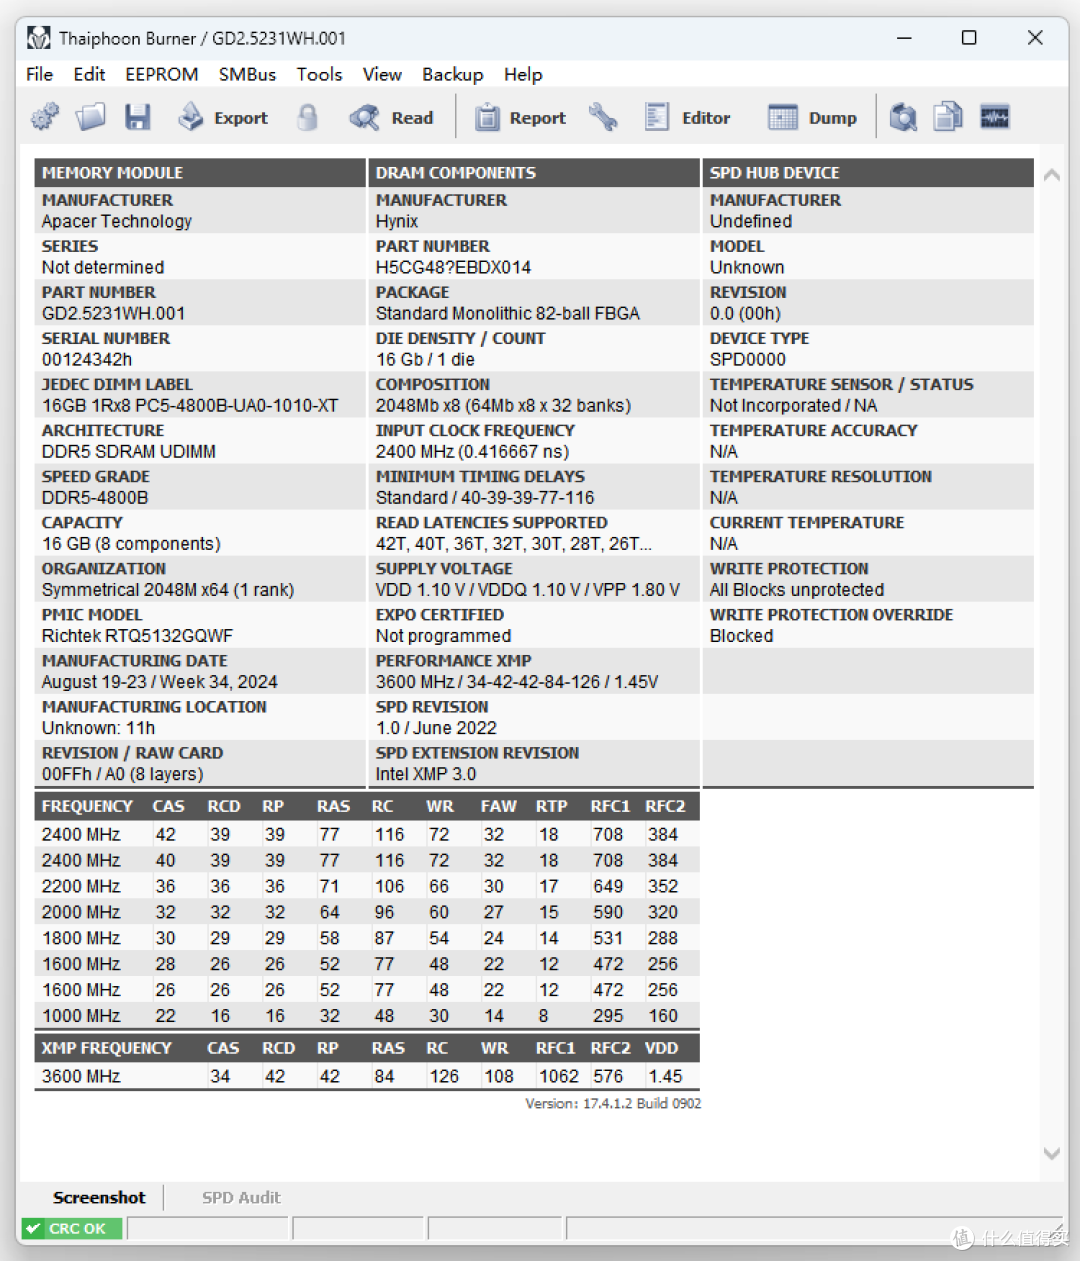Click the 2000 MHz frequency table row
Screen dimensions: 1080x1261
coord(367,912)
